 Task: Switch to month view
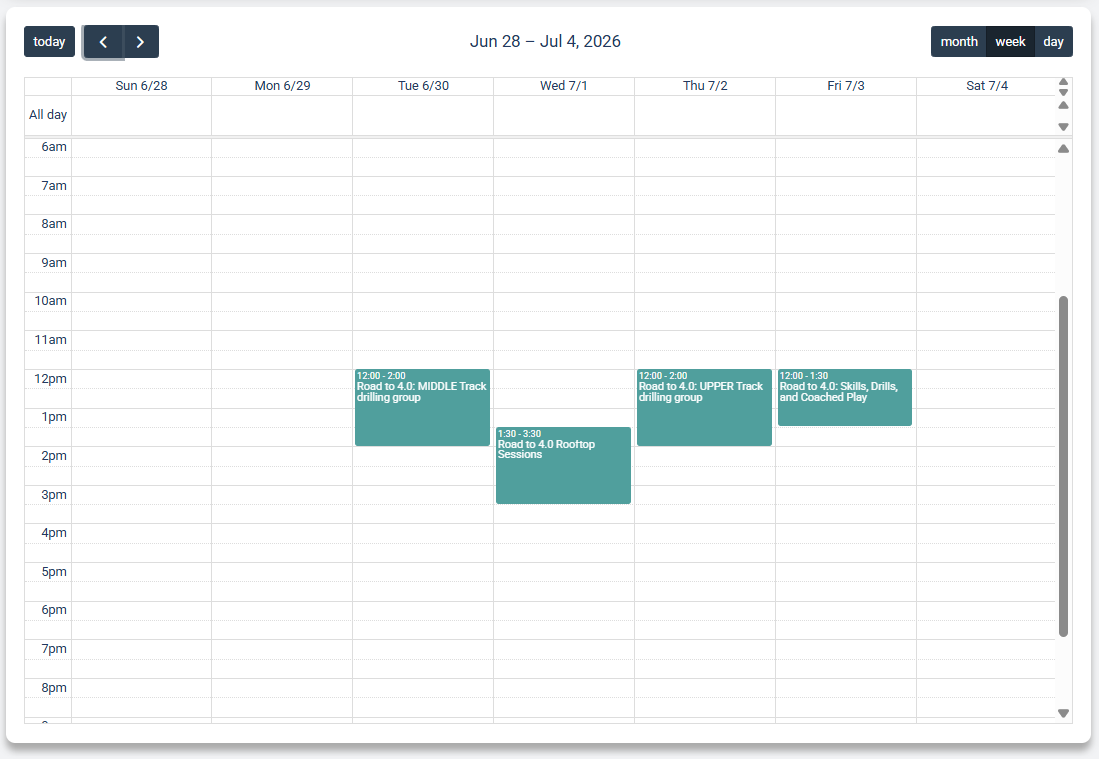(958, 42)
